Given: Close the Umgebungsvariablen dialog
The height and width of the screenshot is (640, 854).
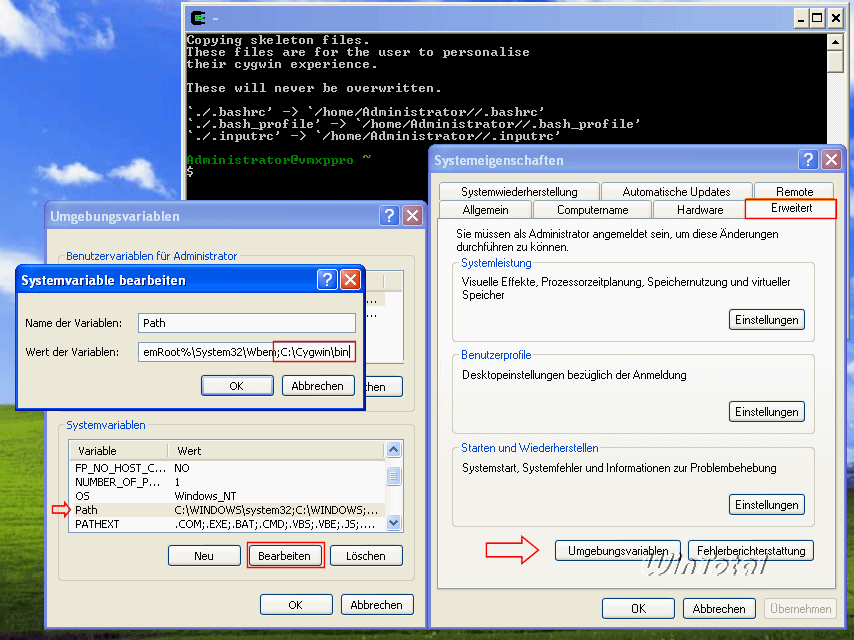Looking at the screenshot, I should [413, 216].
